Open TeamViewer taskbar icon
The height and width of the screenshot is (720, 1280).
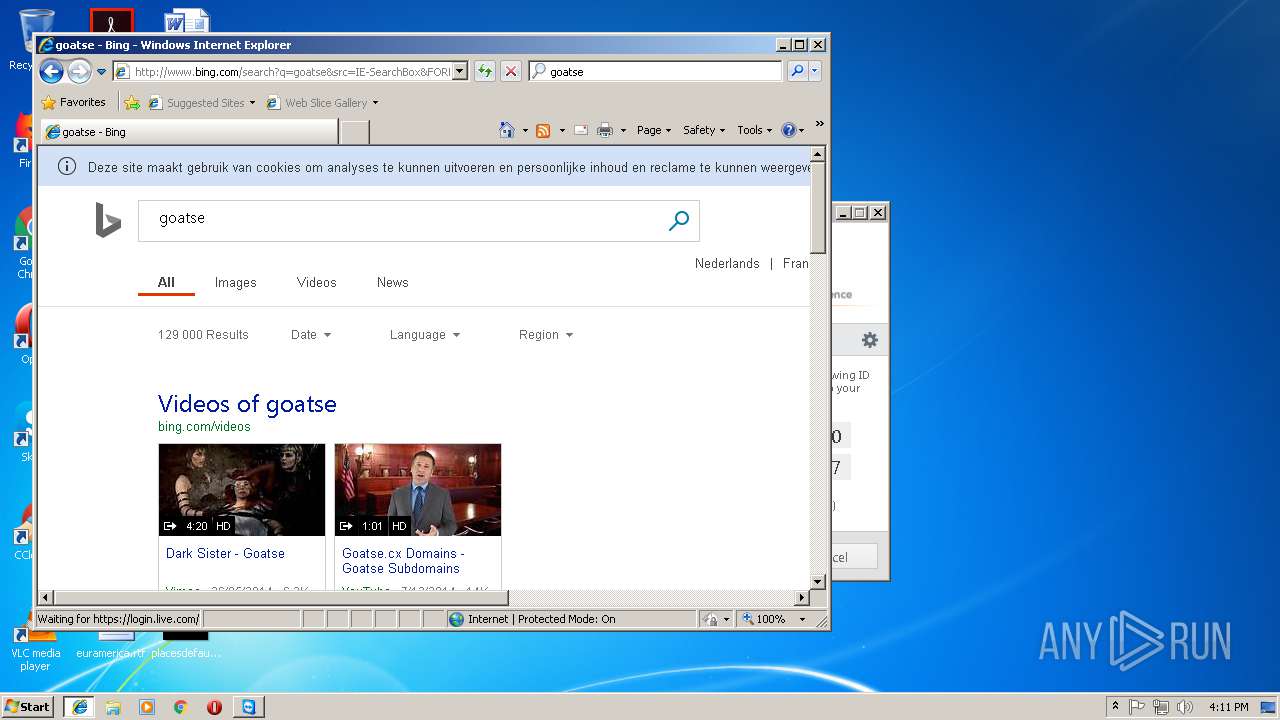pos(248,707)
